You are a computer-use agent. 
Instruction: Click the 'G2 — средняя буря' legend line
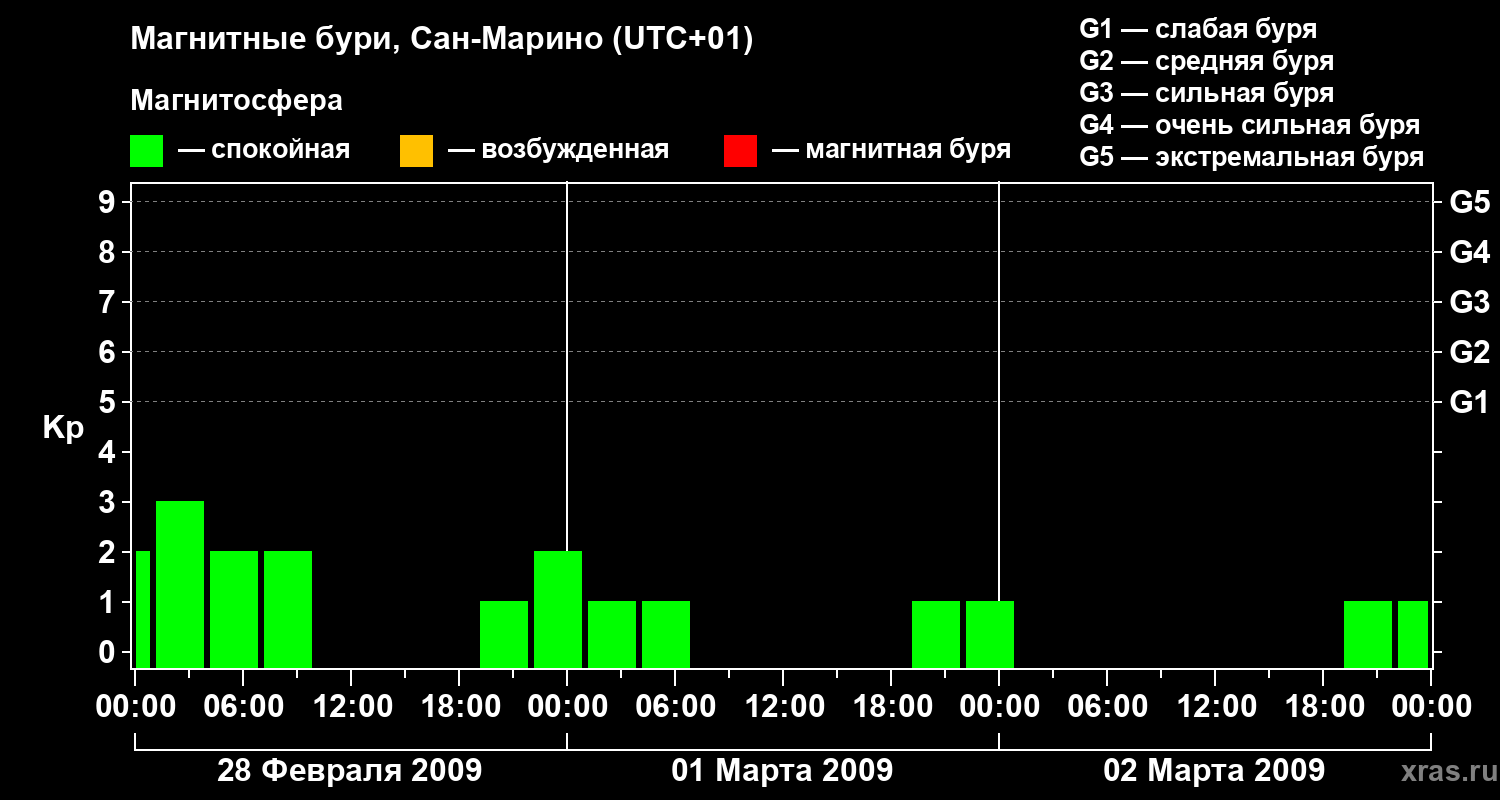coord(1206,61)
